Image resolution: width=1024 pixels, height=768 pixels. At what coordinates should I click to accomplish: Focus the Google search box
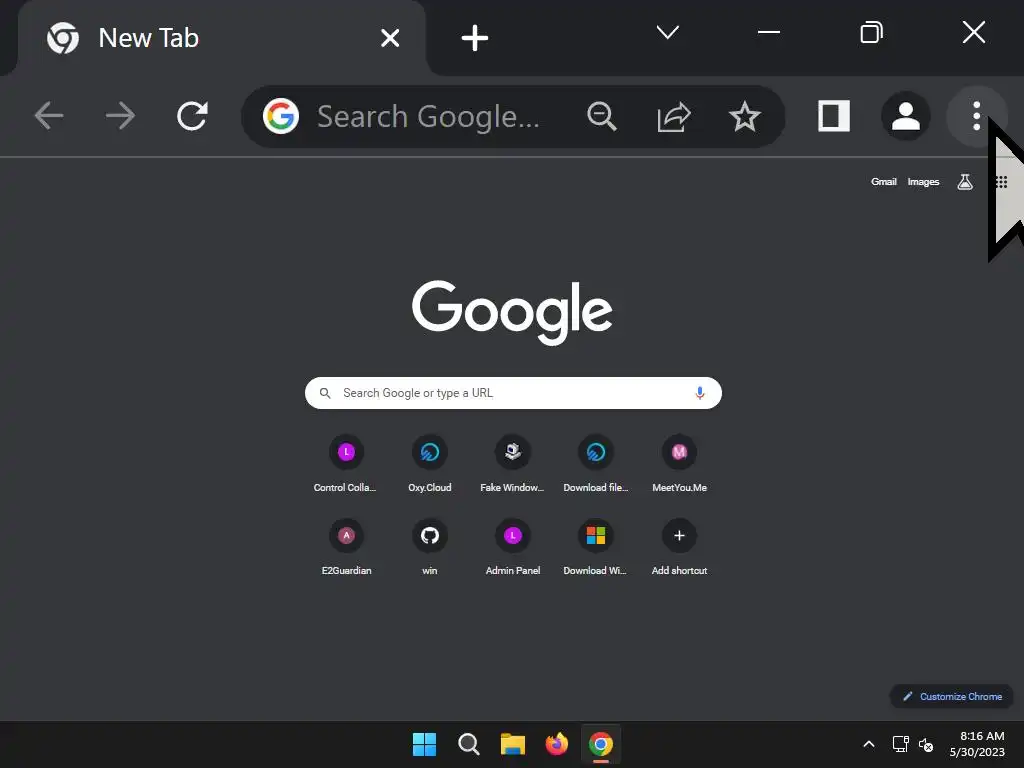pos(513,393)
